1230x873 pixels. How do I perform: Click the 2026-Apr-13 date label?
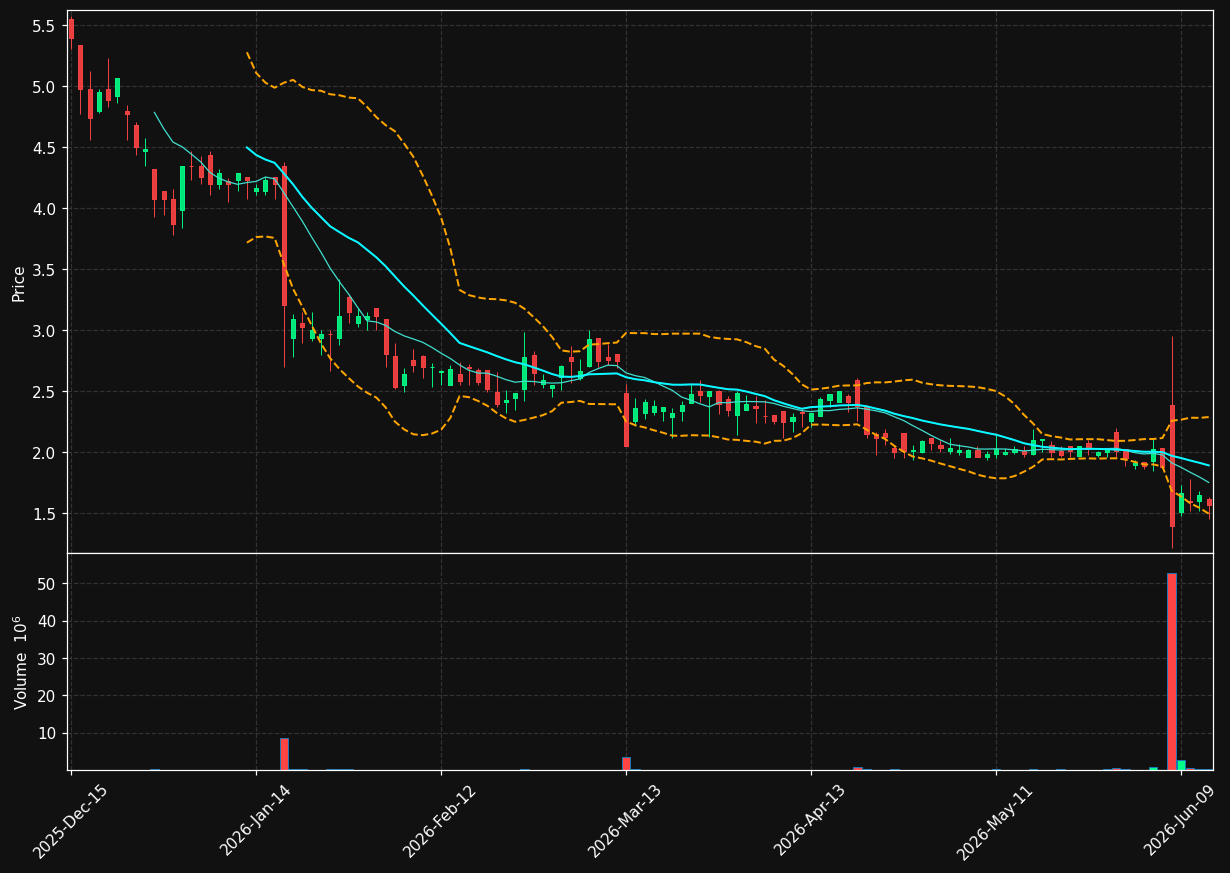click(811, 821)
